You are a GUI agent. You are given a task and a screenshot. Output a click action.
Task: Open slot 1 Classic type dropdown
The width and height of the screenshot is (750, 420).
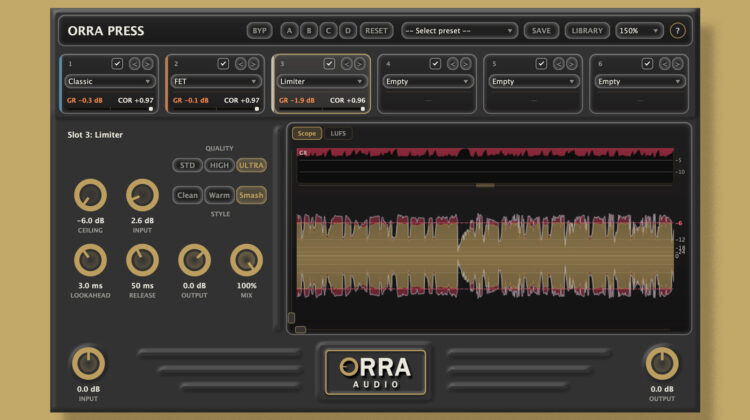tap(110, 81)
